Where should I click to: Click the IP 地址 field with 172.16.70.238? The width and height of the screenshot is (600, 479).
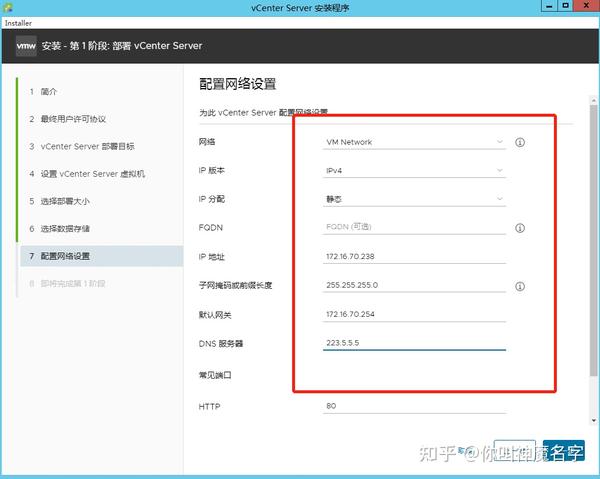(x=414, y=256)
